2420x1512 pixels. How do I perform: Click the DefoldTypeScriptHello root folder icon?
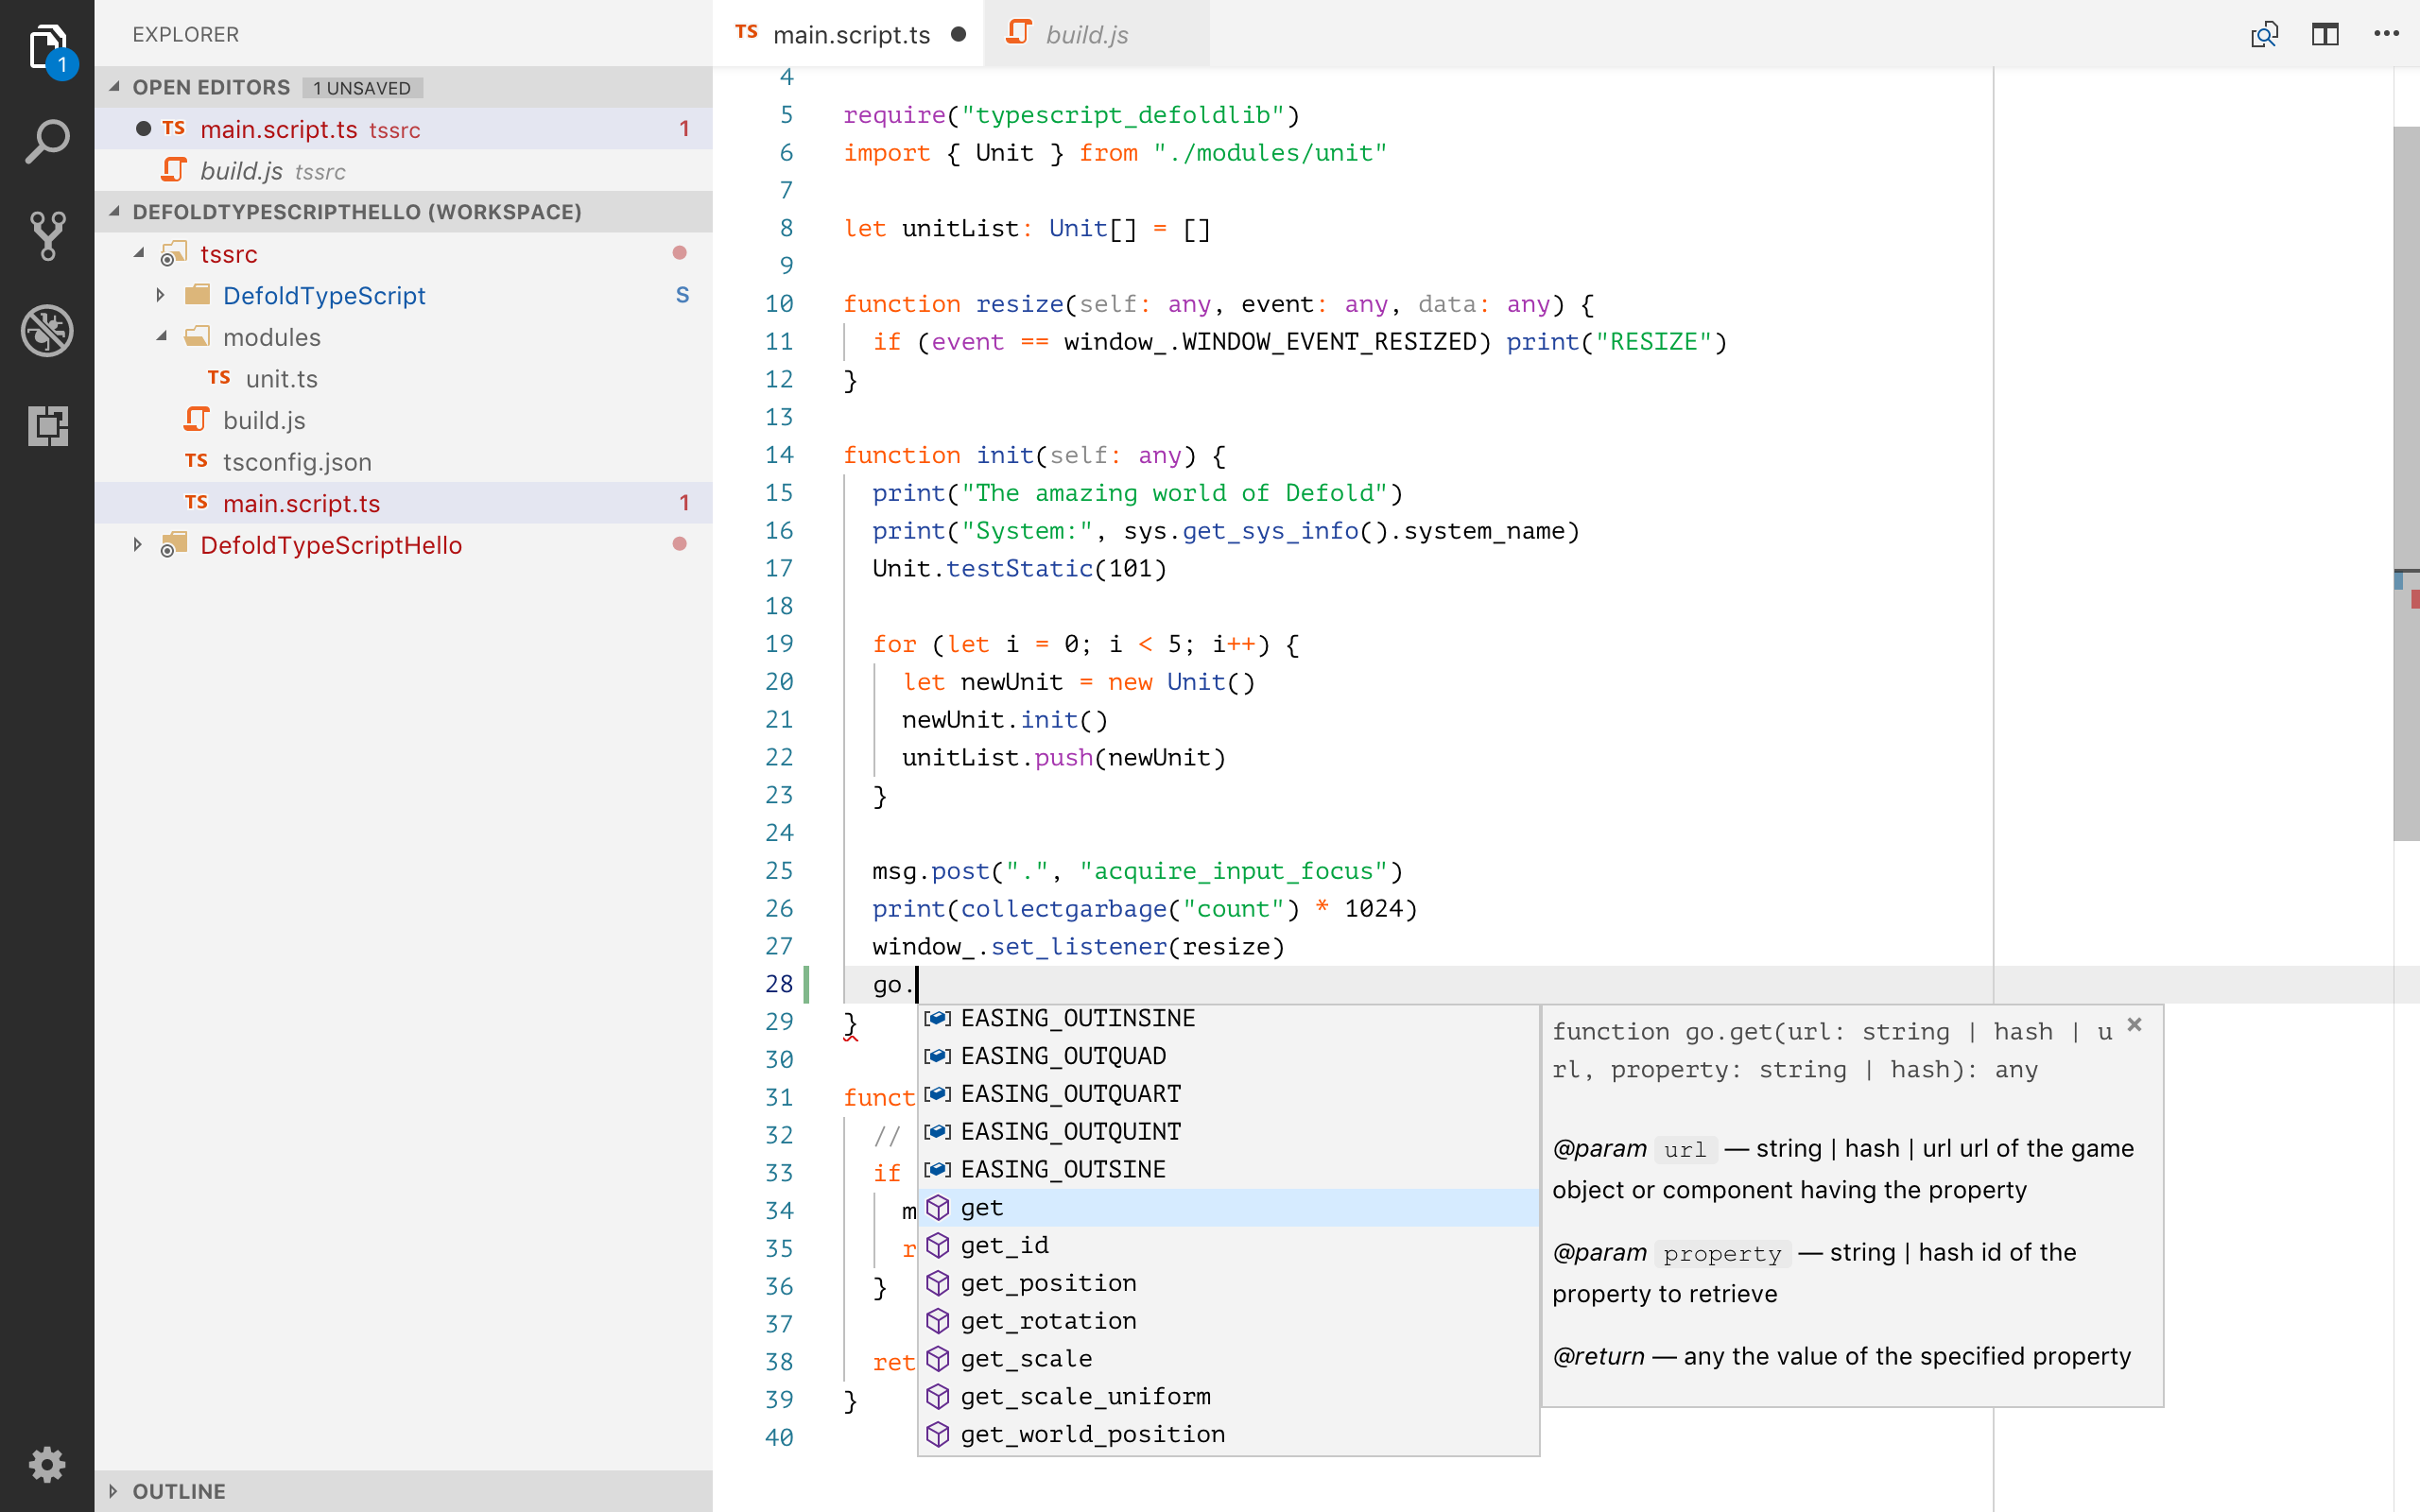tap(174, 545)
